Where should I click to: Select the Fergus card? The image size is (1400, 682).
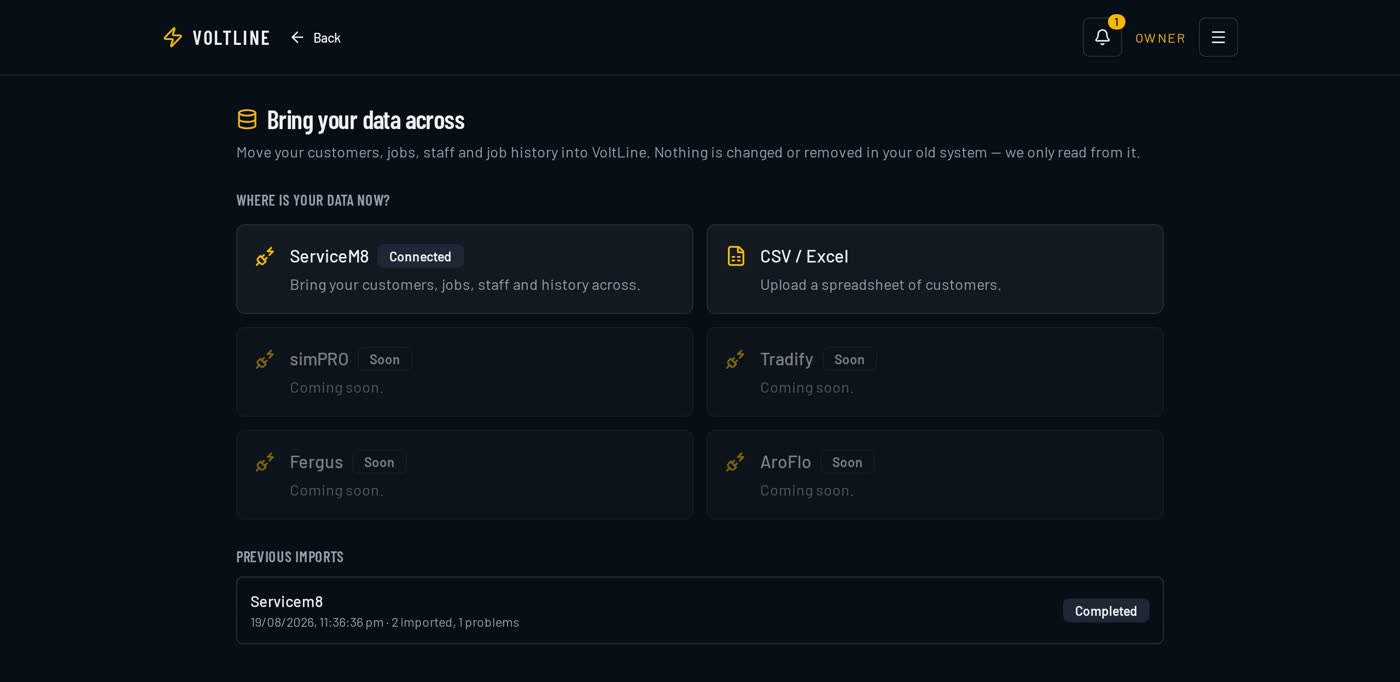[x=464, y=475]
